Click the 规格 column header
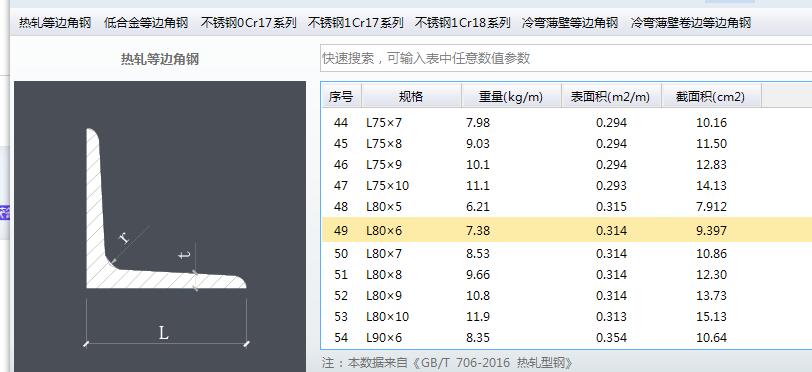This screenshot has height=372, width=812. click(411, 96)
